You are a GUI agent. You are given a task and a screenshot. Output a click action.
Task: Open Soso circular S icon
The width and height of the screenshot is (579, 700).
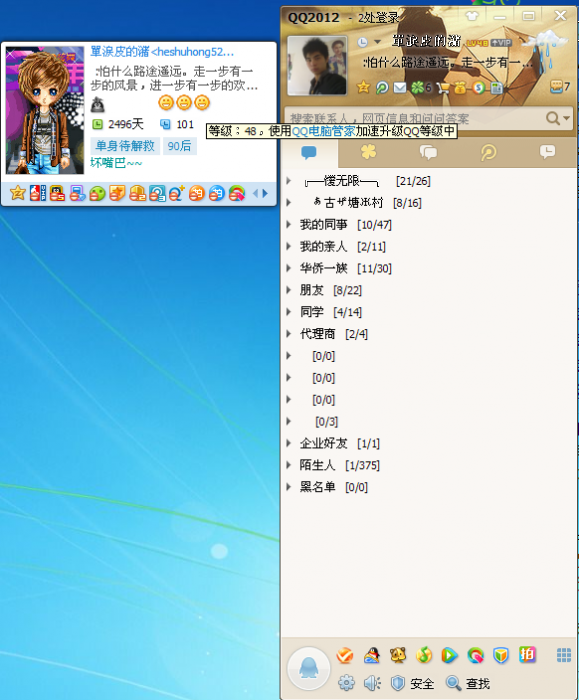pos(479,88)
